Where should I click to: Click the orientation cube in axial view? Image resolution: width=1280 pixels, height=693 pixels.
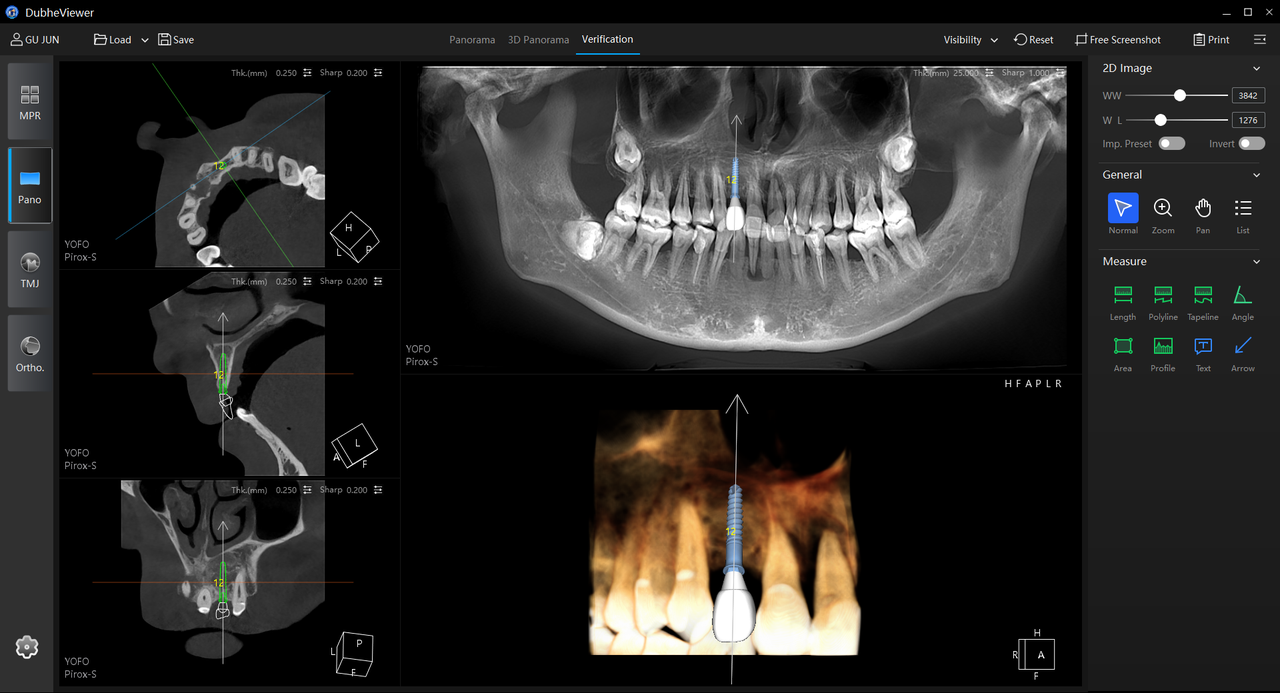tap(354, 236)
